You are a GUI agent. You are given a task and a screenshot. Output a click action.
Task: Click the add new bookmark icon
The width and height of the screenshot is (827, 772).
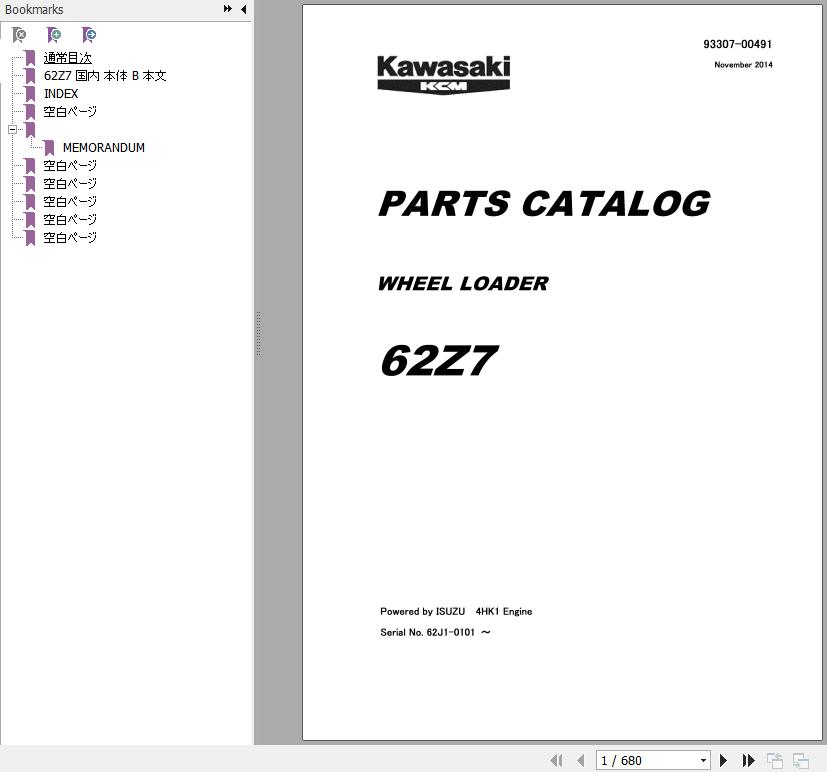click(54, 35)
